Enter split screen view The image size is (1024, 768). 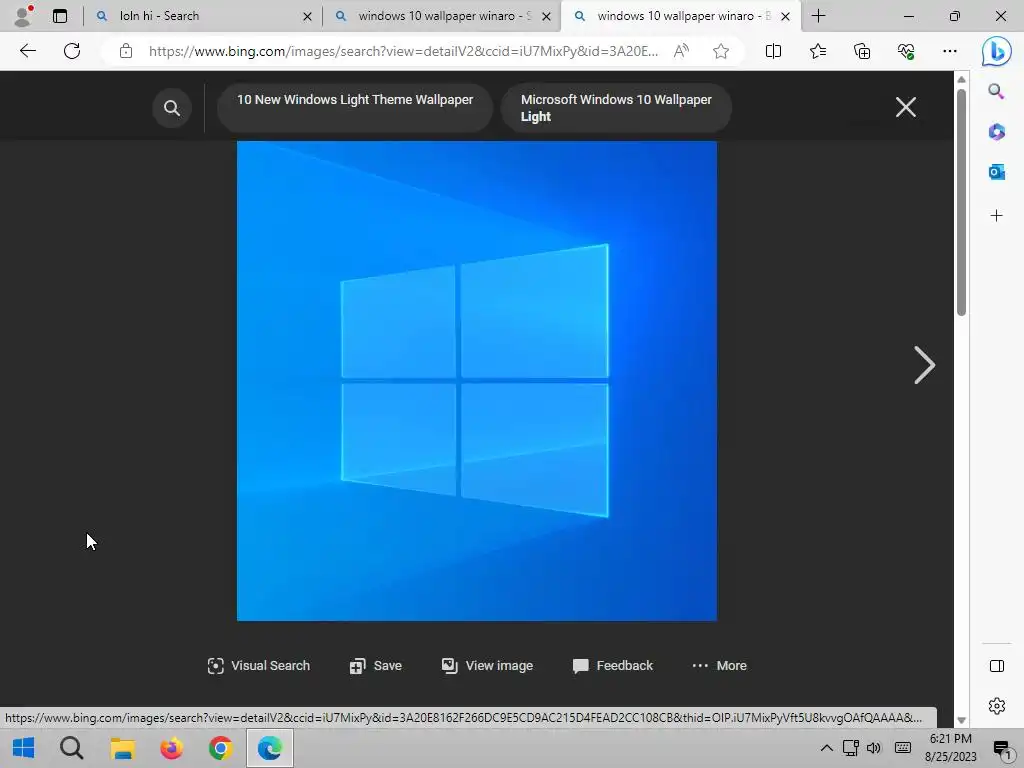pyautogui.click(x=773, y=51)
